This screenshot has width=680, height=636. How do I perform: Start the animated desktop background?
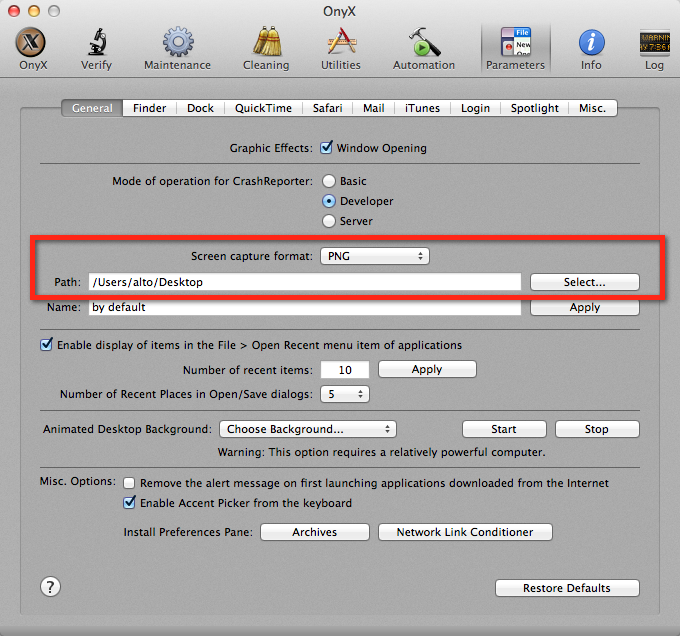[504, 429]
